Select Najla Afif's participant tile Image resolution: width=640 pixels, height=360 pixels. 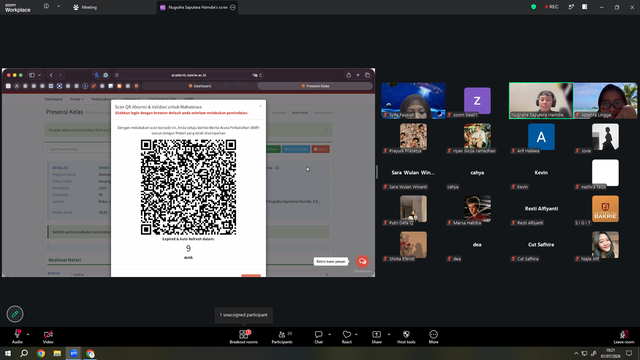coord(605,245)
